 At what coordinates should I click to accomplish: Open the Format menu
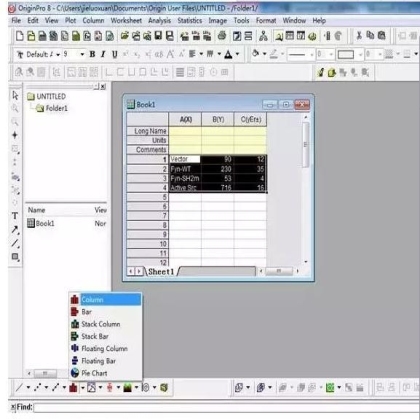click(266, 21)
